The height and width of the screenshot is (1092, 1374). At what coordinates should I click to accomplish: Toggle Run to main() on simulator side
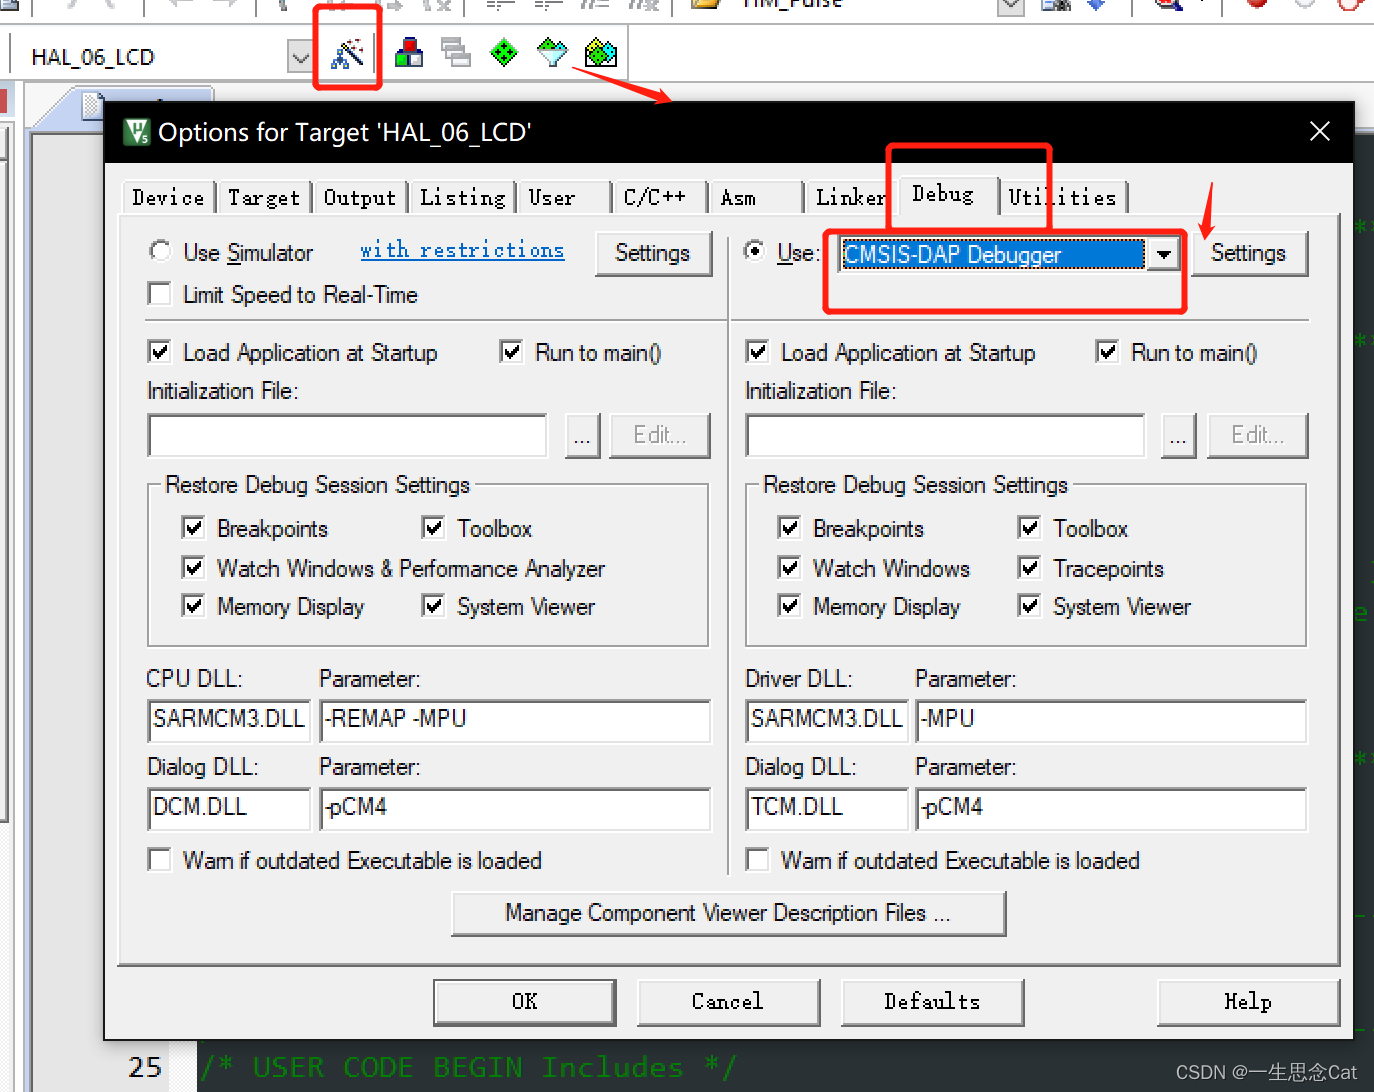(x=511, y=352)
